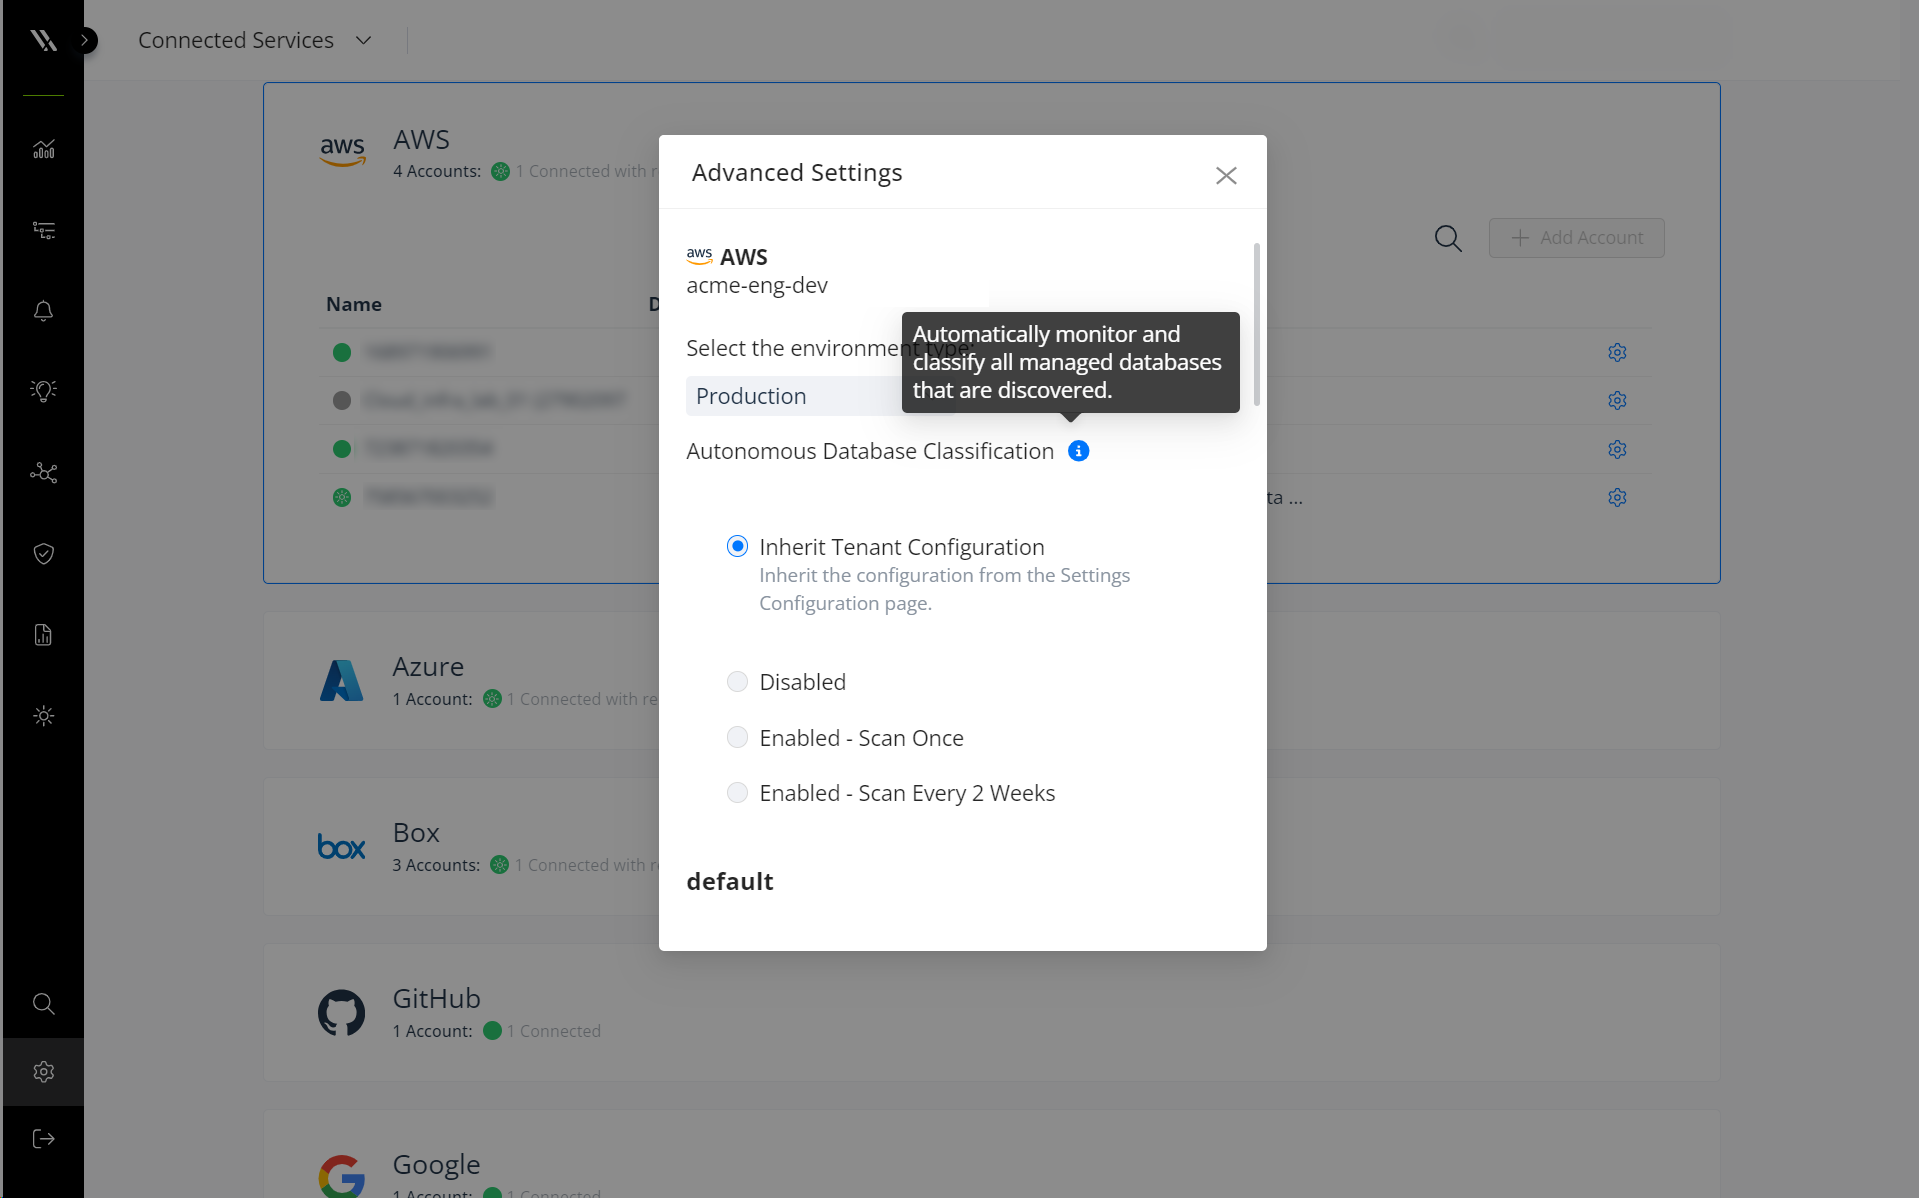Click the sun-shaped icon in sidebar
Screen dimensions: 1919x1198
pos(43,715)
